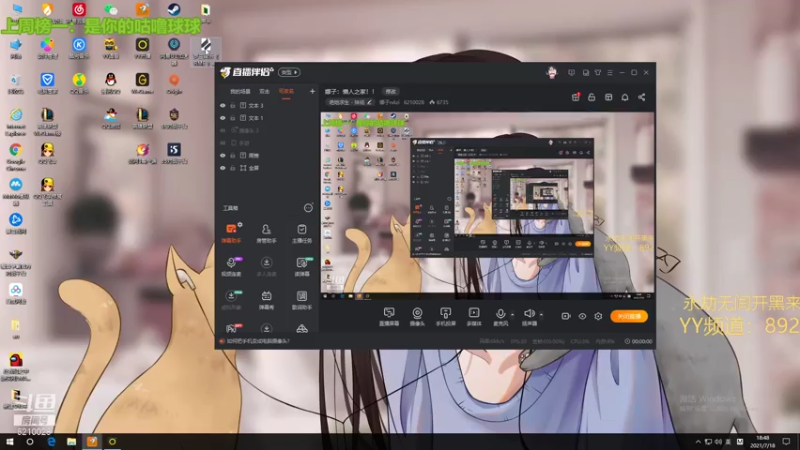Open the 读弹幕 tool

[302, 266]
